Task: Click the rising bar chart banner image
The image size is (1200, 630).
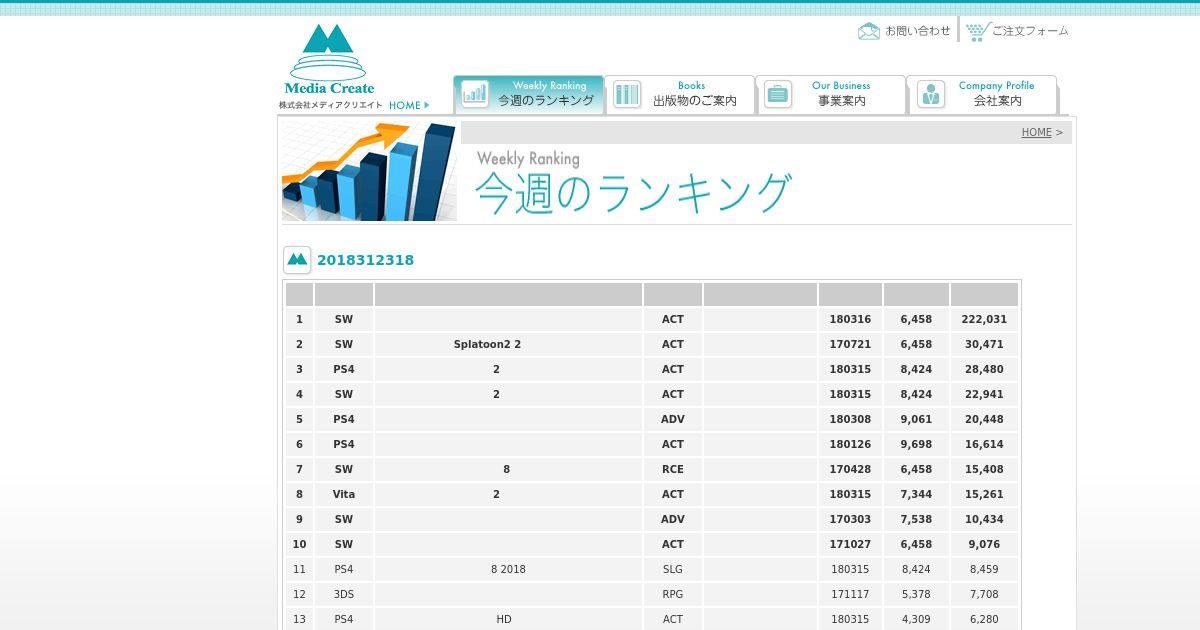Action: coord(369,171)
